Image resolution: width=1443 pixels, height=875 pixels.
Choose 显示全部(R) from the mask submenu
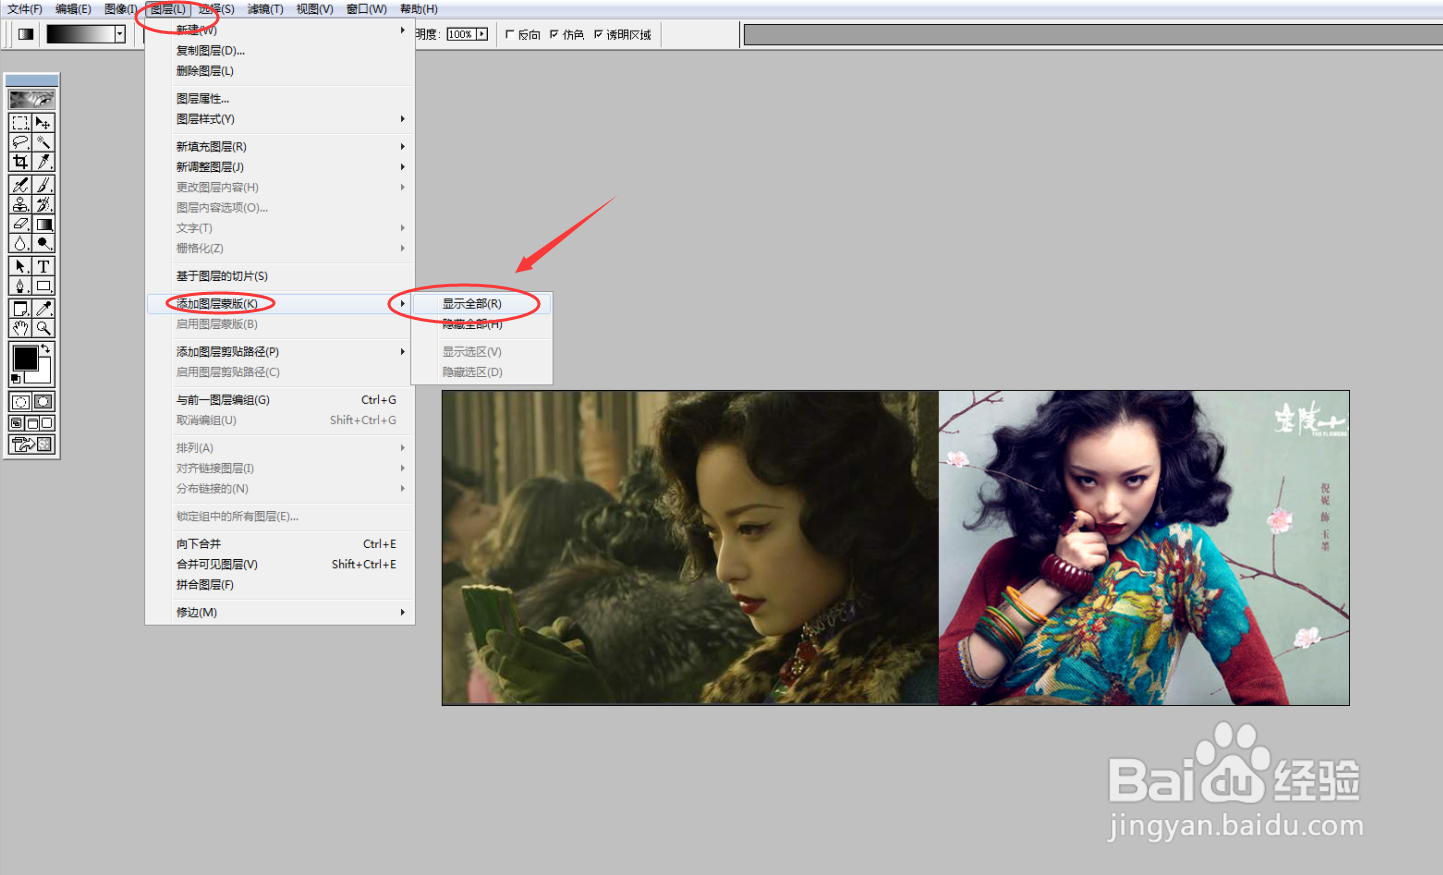pyautogui.click(x=482, y=303)
